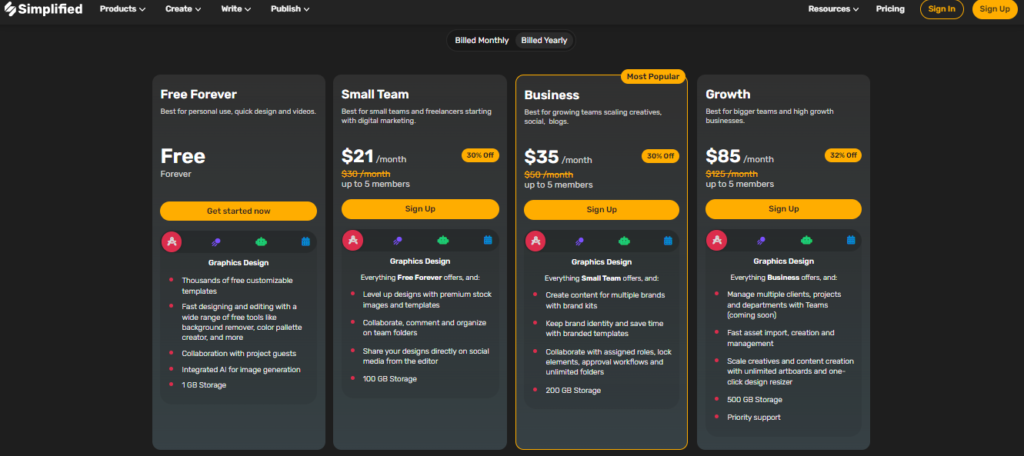
Task: Click Keep brand identity and save time item
Action: click(x=603, y=328)
